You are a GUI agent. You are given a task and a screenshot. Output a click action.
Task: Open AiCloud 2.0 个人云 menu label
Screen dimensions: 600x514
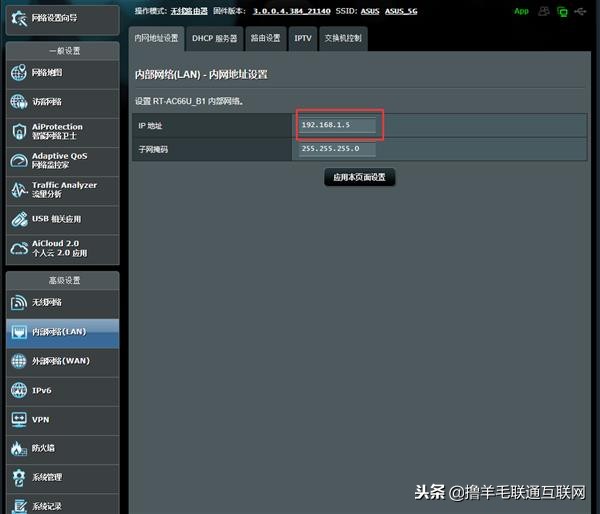tap(59, 248)
